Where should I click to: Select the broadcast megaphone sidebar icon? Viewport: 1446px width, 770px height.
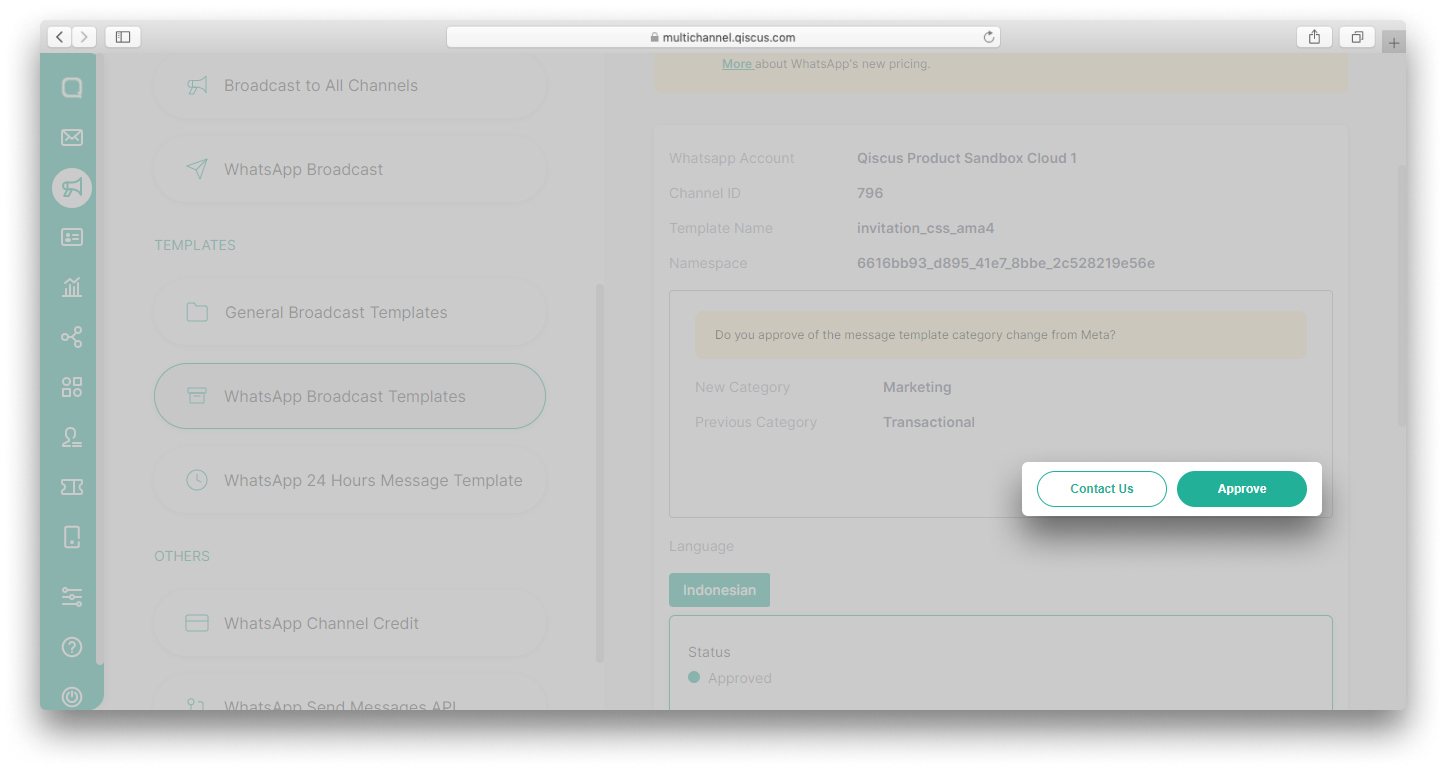pyautogui.click(x=72, y=188)
